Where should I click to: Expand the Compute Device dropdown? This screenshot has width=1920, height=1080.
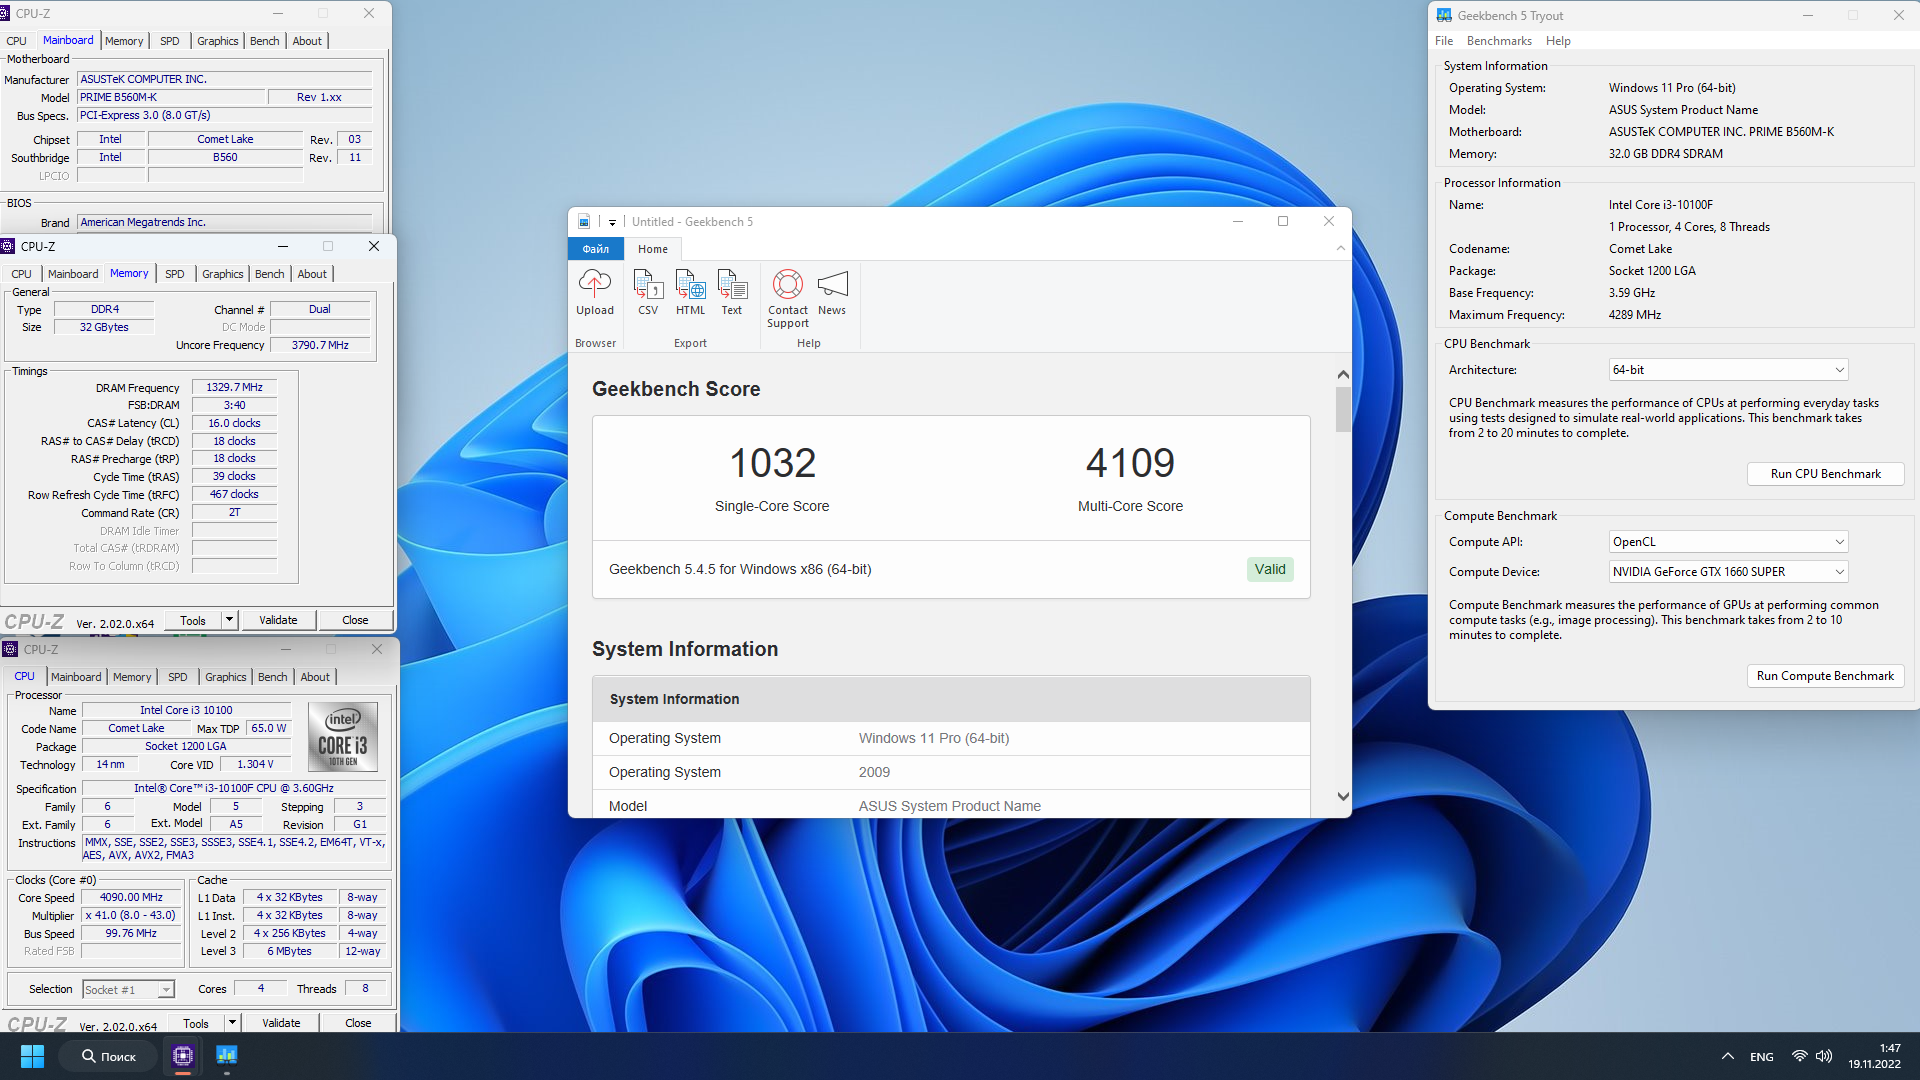[x=1728, y=572]
